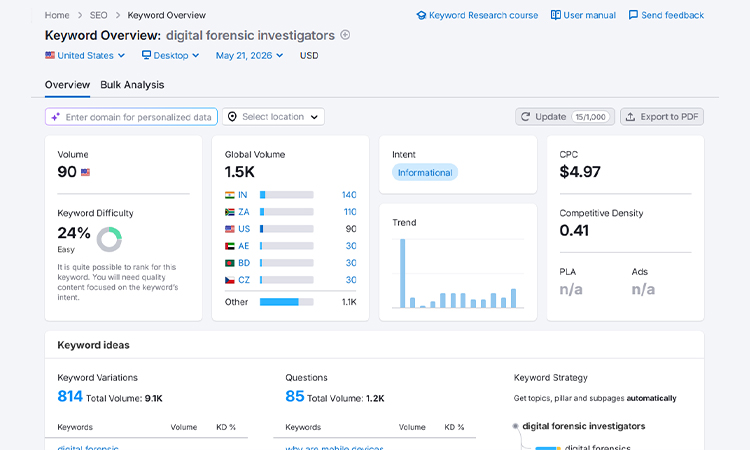Click the location pin icon

click(x=232, y=117)
